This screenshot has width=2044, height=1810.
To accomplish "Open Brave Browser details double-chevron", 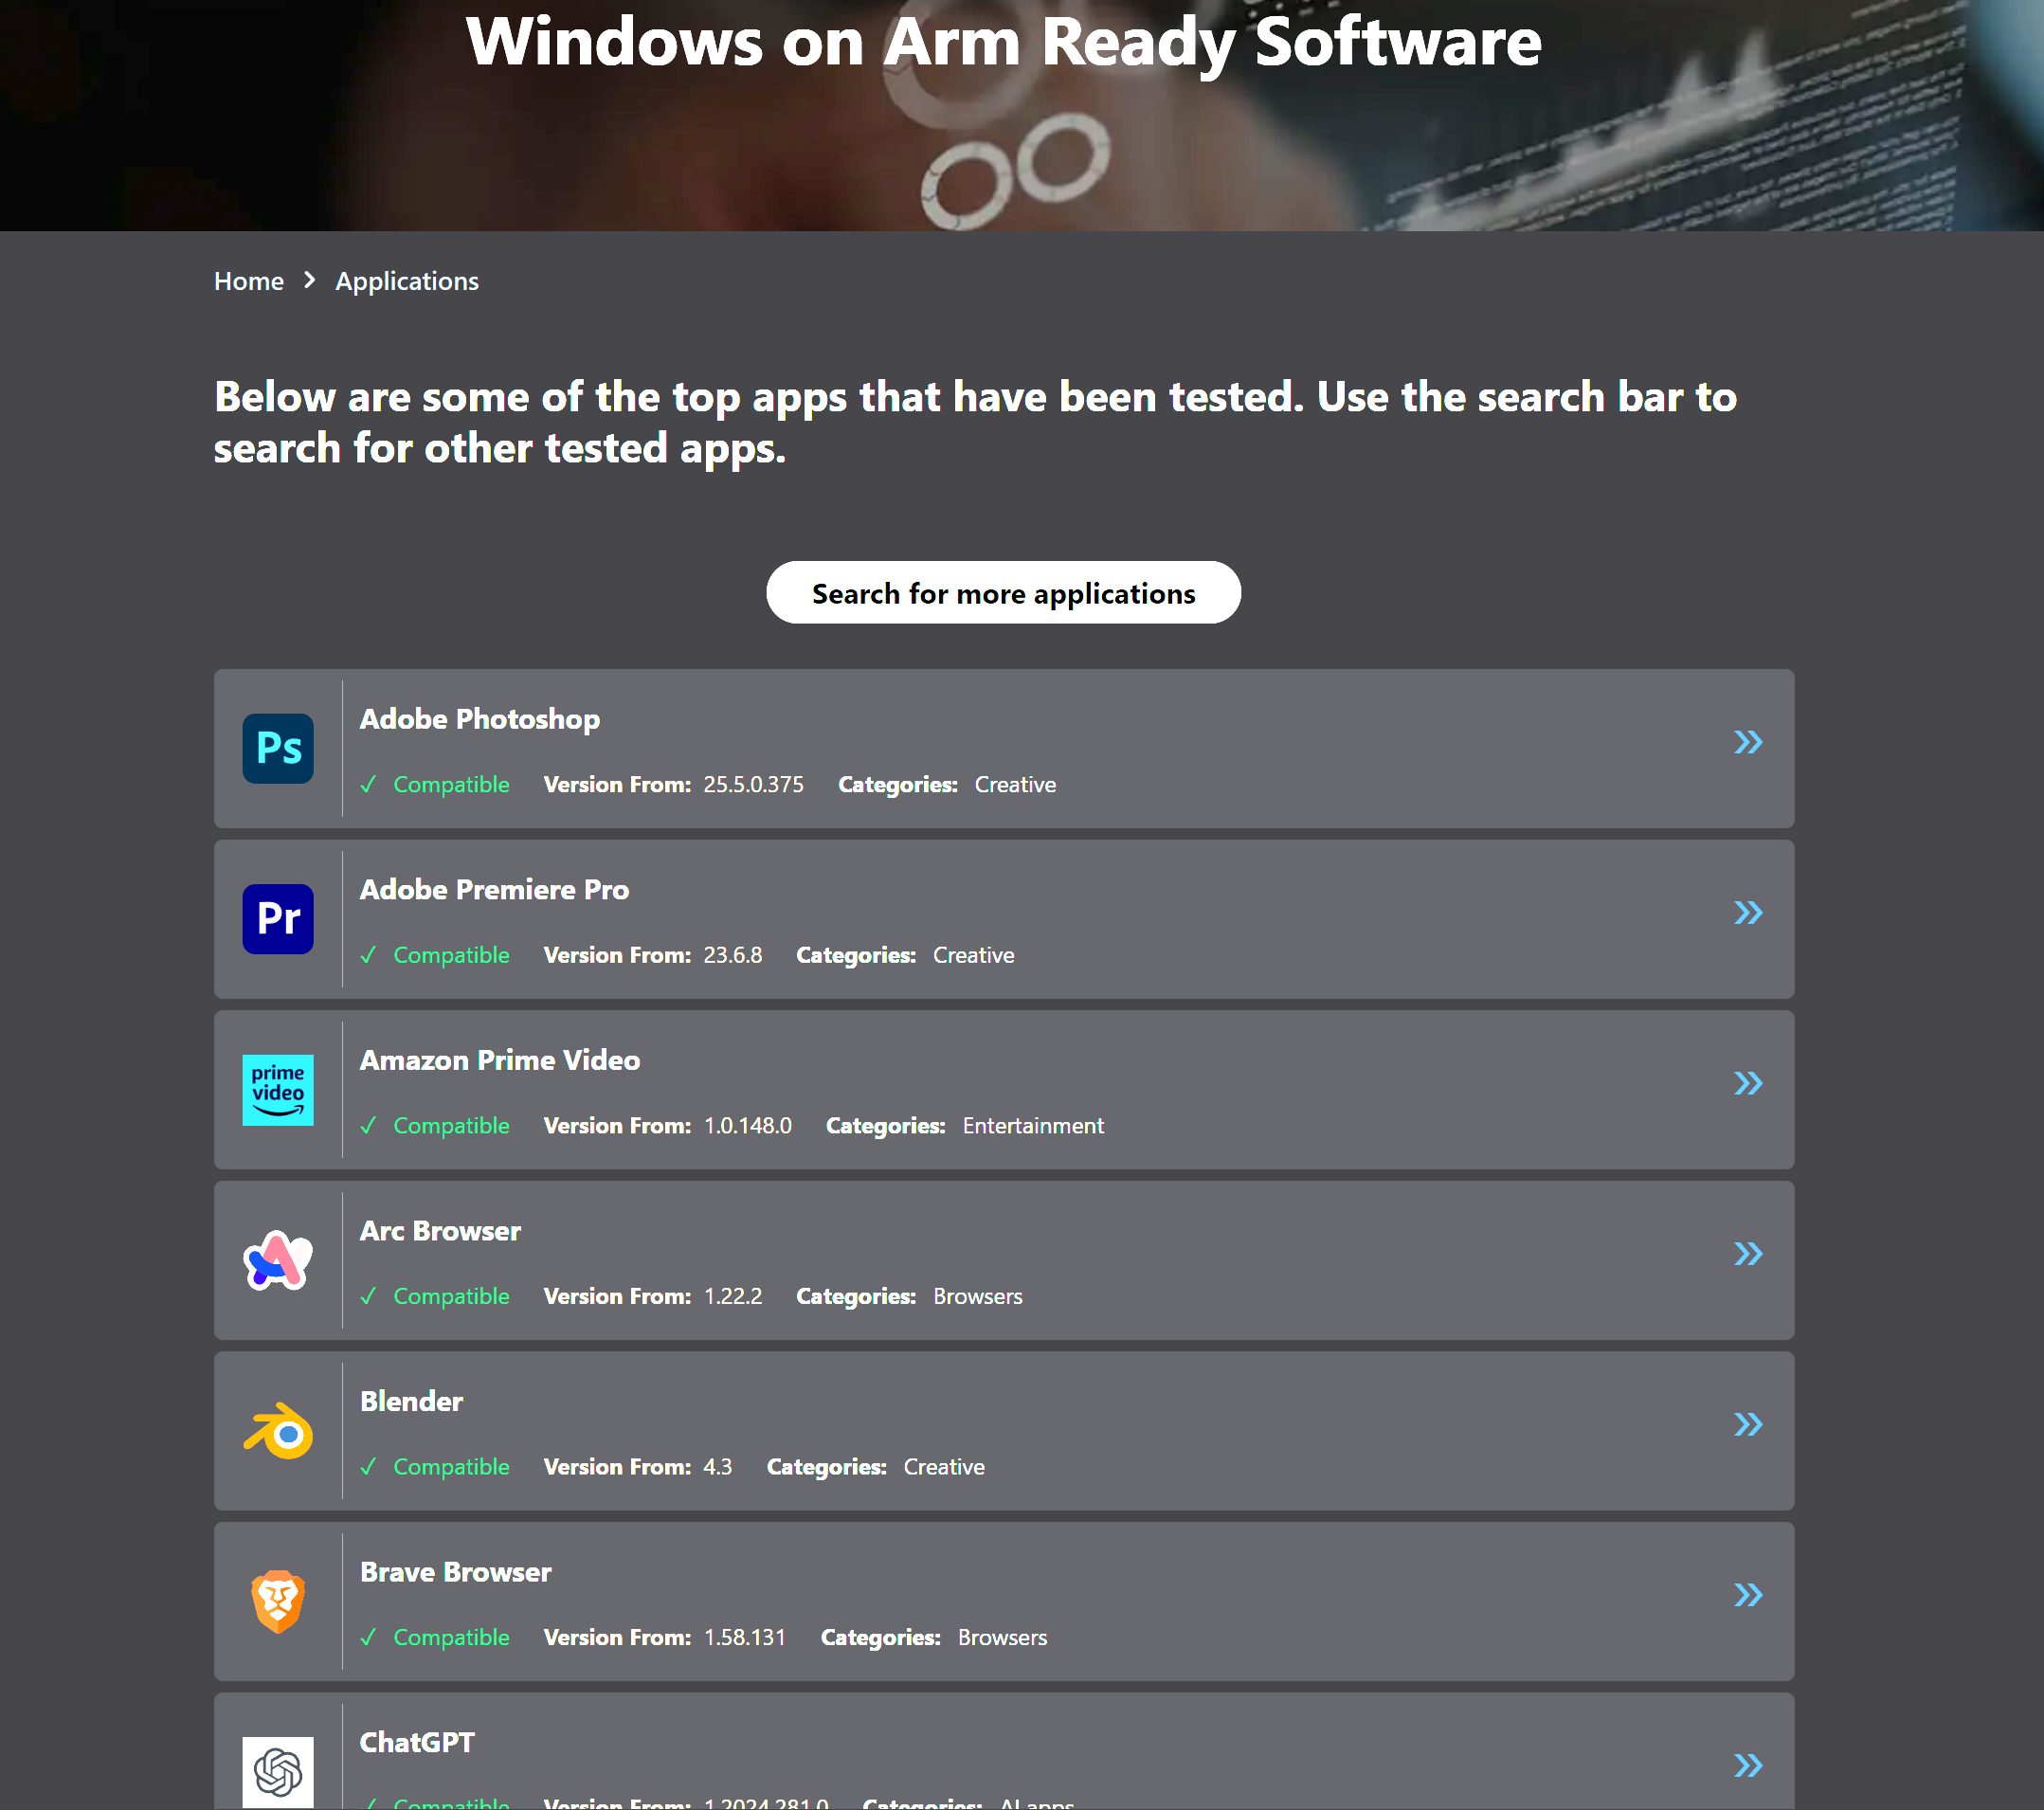I will (1748, 1595).
